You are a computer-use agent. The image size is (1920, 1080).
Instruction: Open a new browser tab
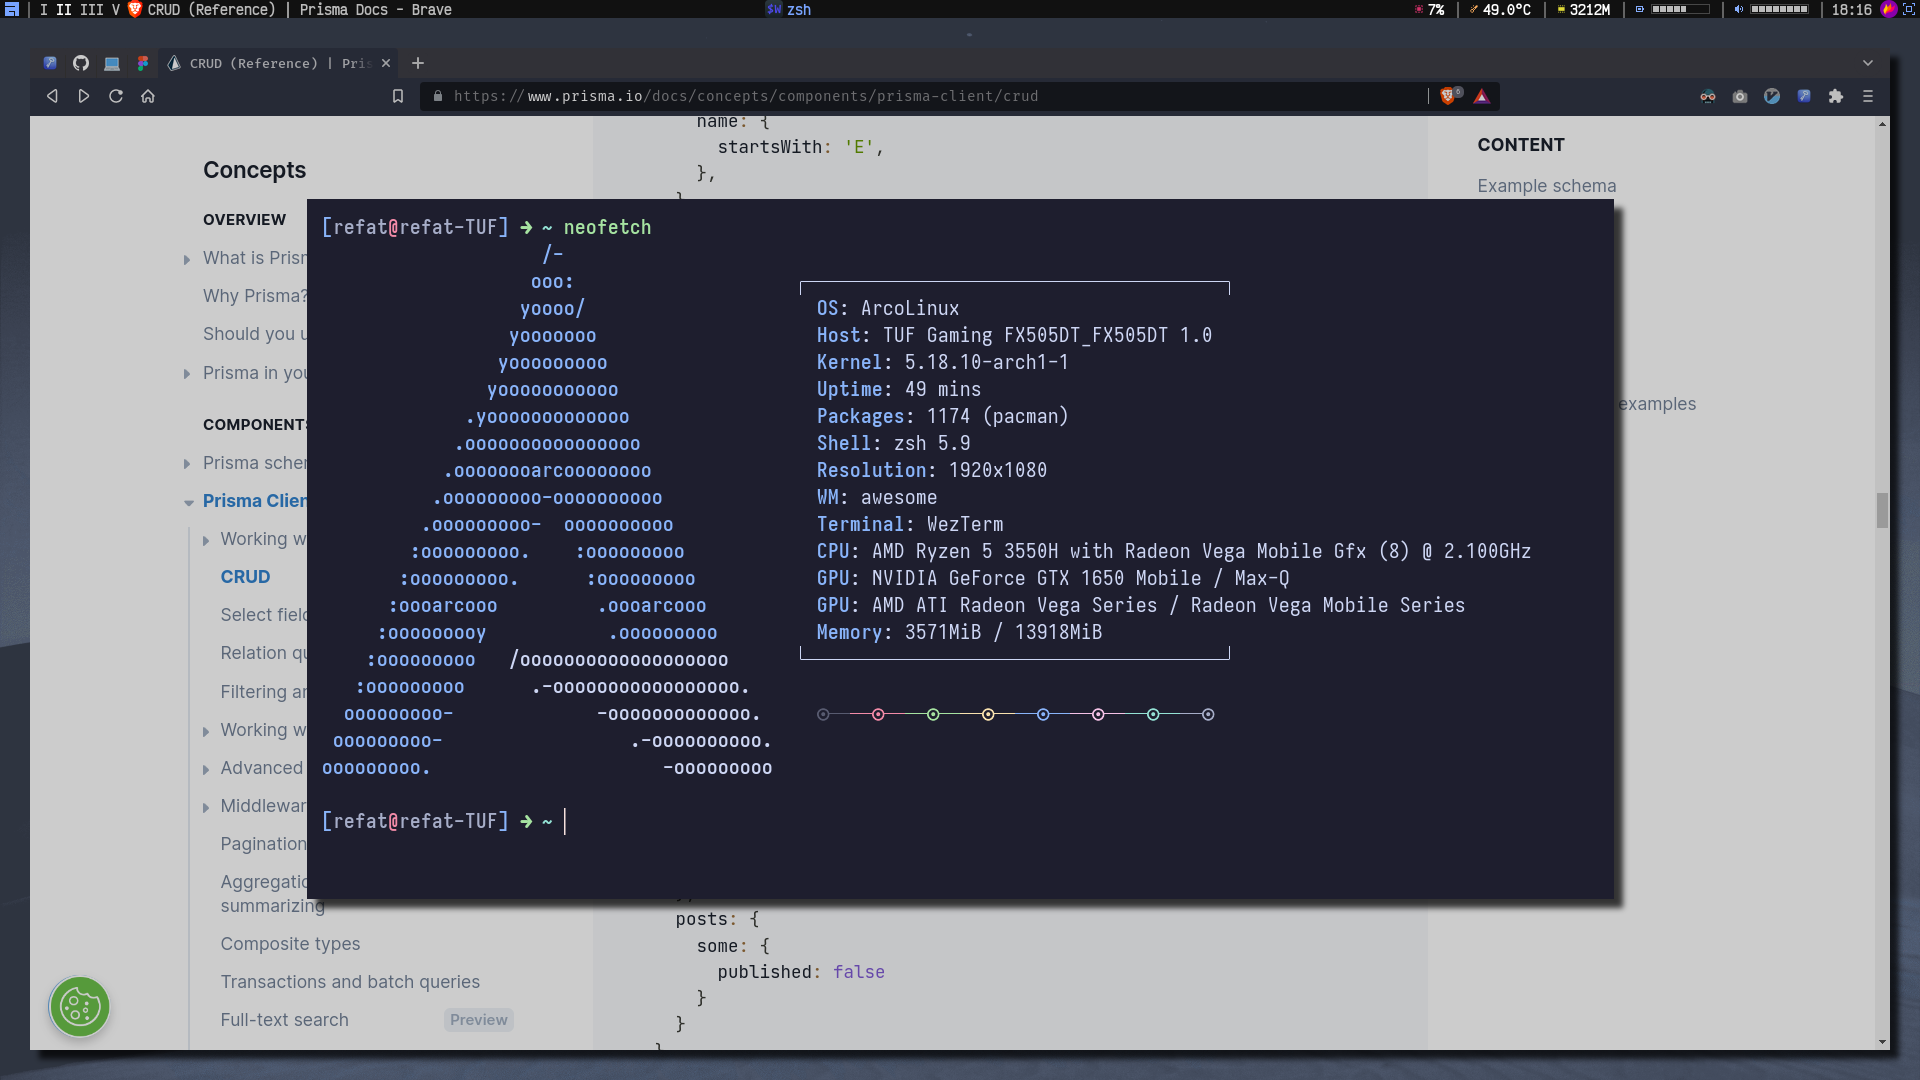click(x=417, y=62)
